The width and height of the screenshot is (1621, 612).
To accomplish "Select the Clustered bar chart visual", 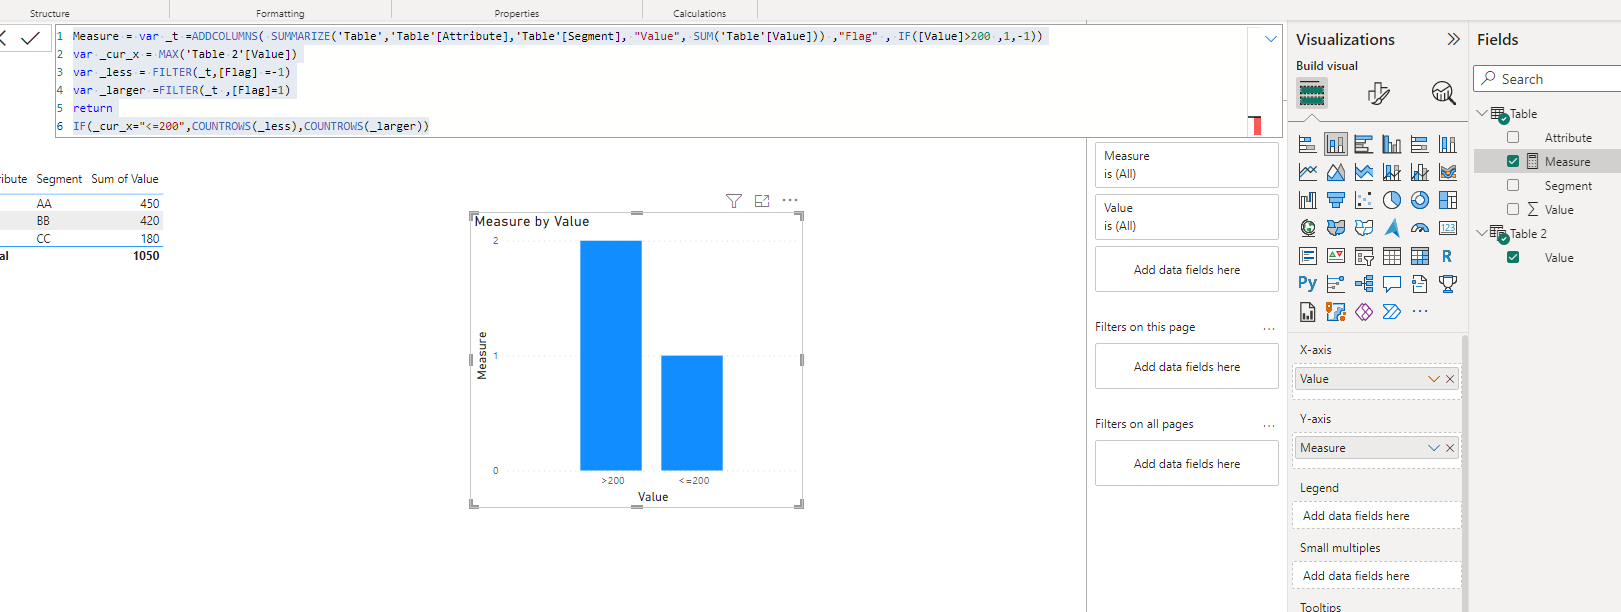I will pyautogui.click(x=1363, y=144).
